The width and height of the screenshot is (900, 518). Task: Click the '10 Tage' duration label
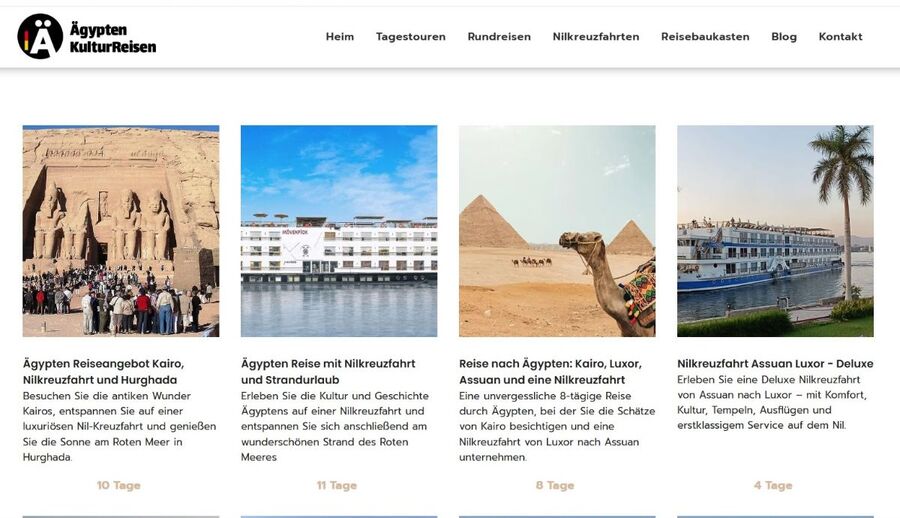tap(119, 485)
